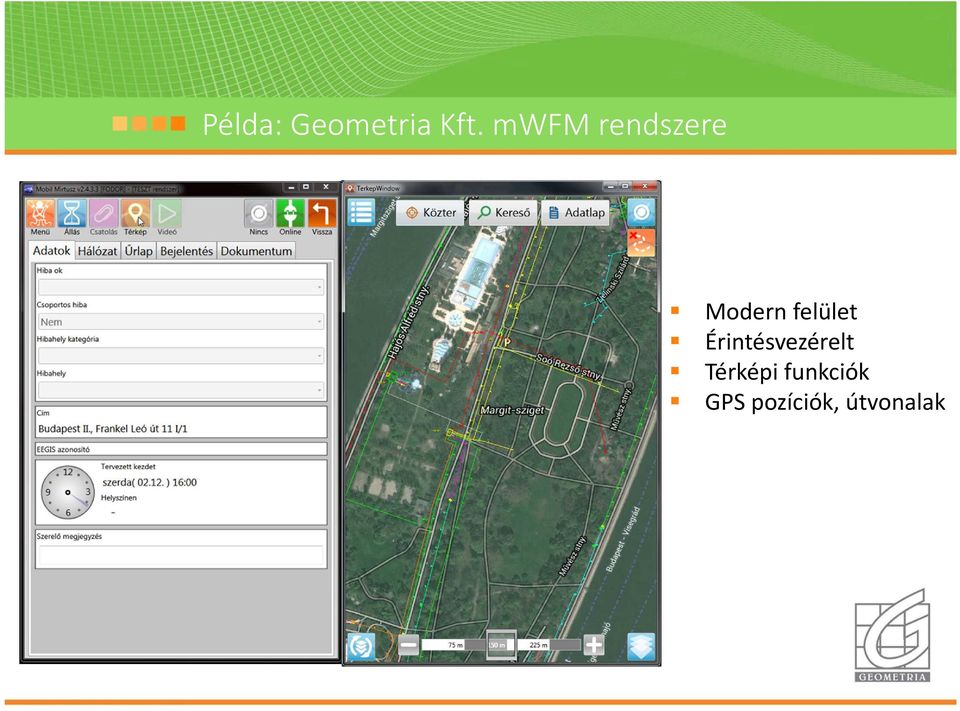Open the Hibahely dropdown
960x711 pixels.
(x=181, y=390)
